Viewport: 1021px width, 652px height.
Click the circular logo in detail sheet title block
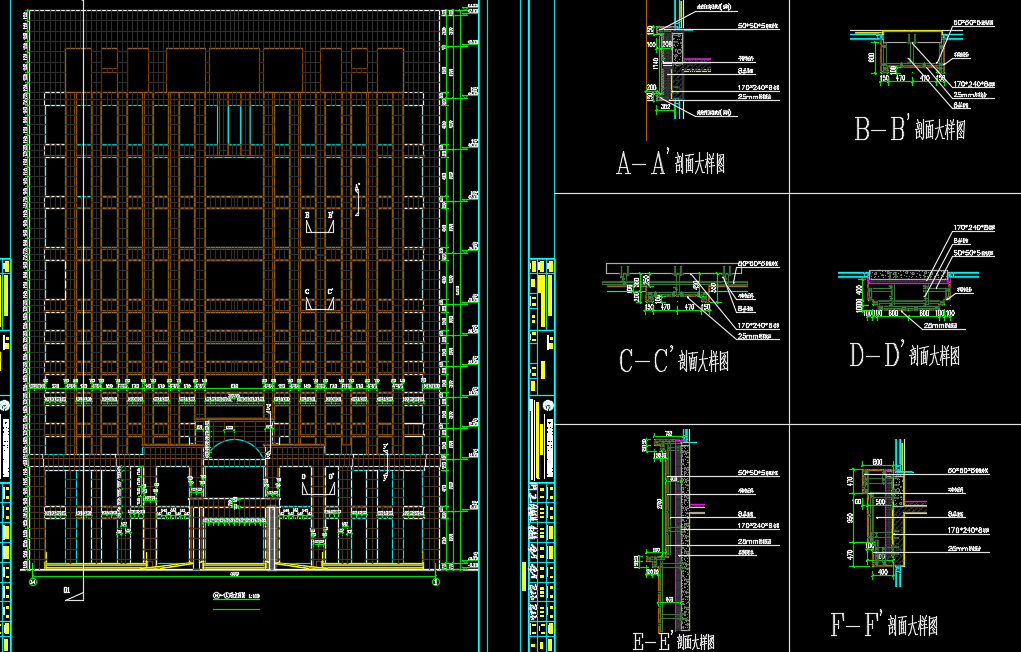coord(548,405)
